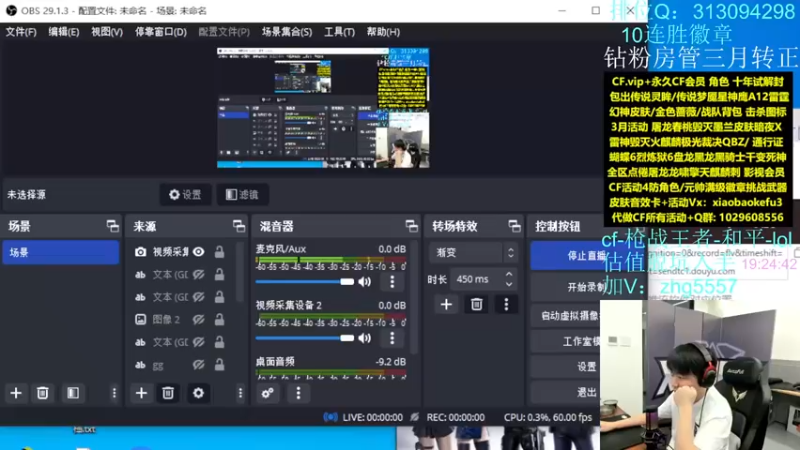Open more options in 来源 panel toolbar
This screenshot has width=800, height=450.
[x=240, y=393]
